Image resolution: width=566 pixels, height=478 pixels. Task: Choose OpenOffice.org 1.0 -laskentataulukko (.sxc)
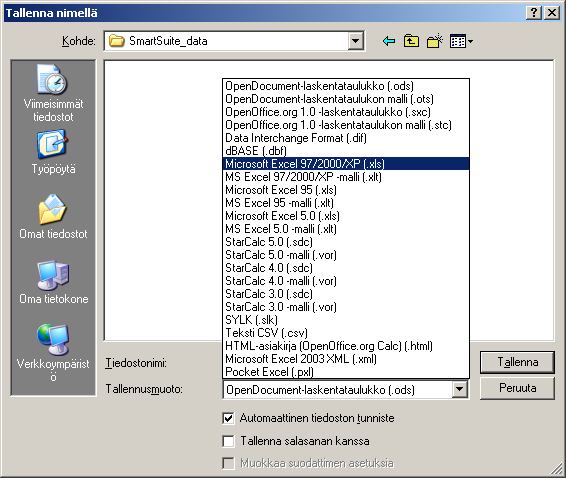pyautogui.click(x=346, y=112)
